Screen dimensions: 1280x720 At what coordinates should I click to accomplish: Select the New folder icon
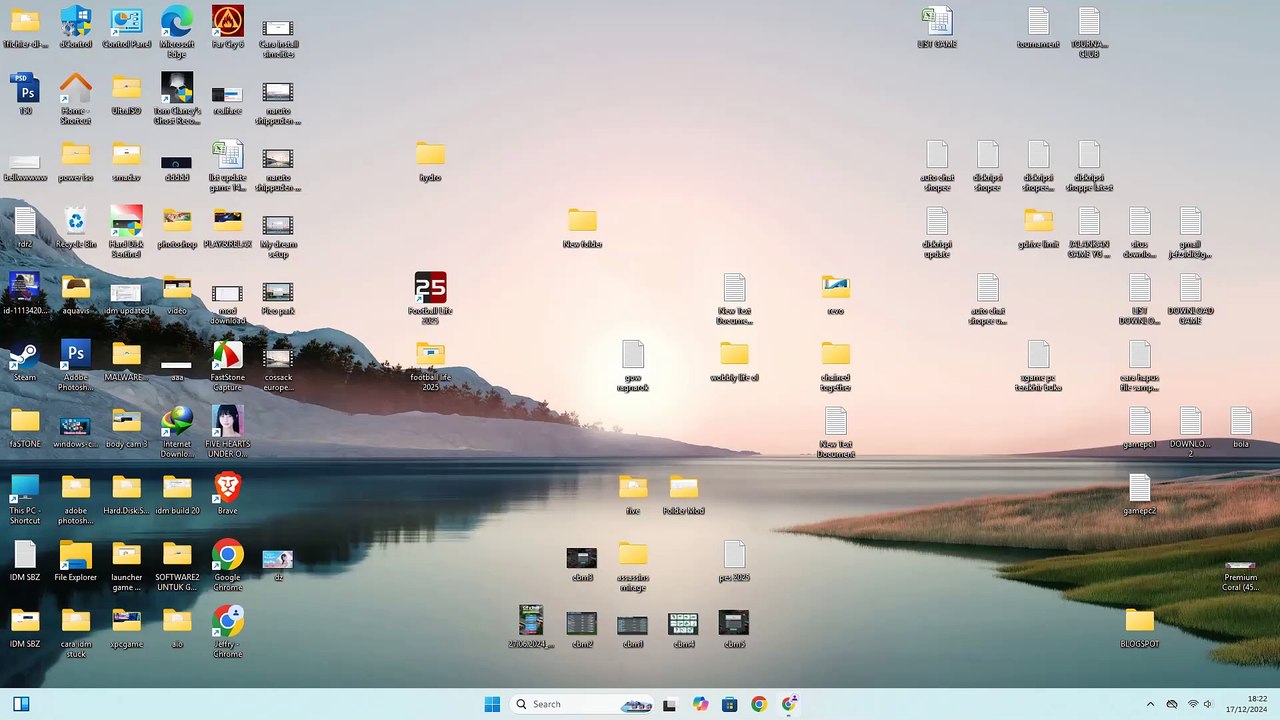[x=583, y=227]
